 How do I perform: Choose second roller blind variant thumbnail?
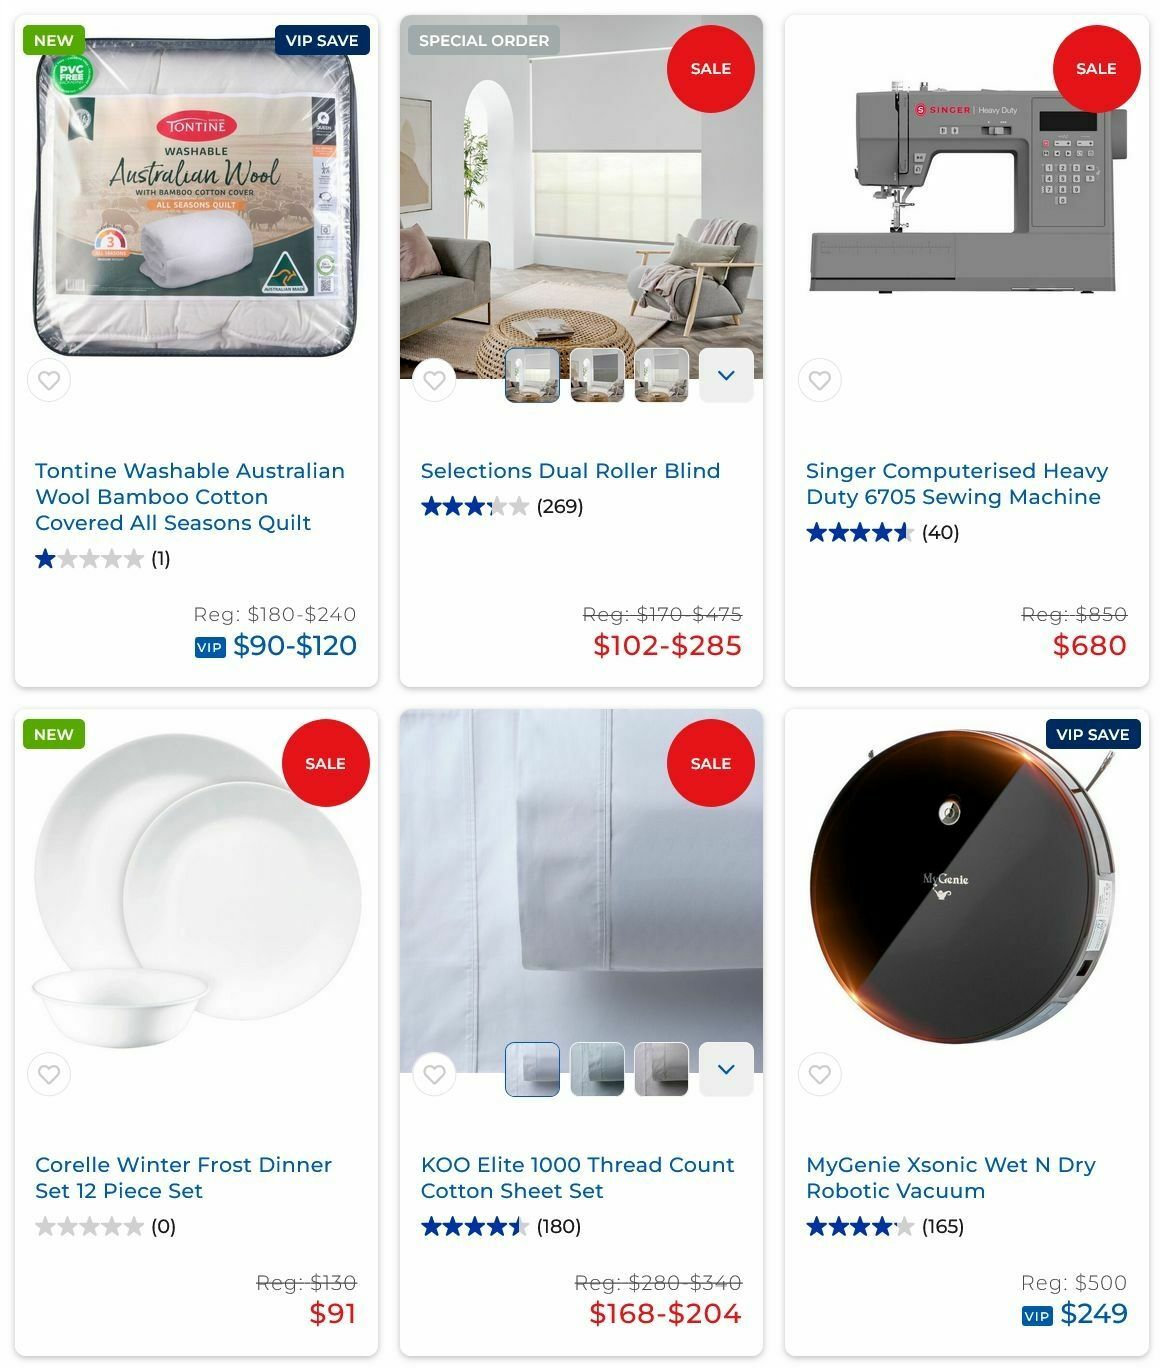pyautogui.click(x=597, y=376)
